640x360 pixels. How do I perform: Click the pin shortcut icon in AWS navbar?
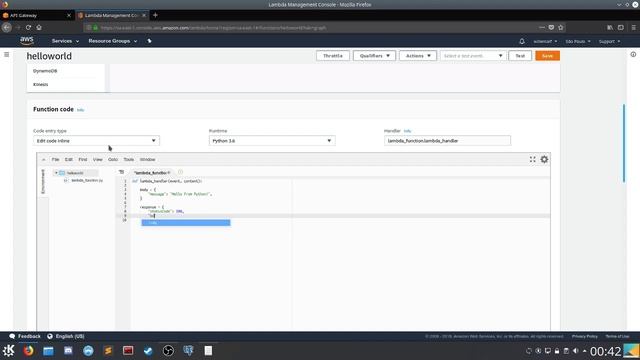point(149,41)
